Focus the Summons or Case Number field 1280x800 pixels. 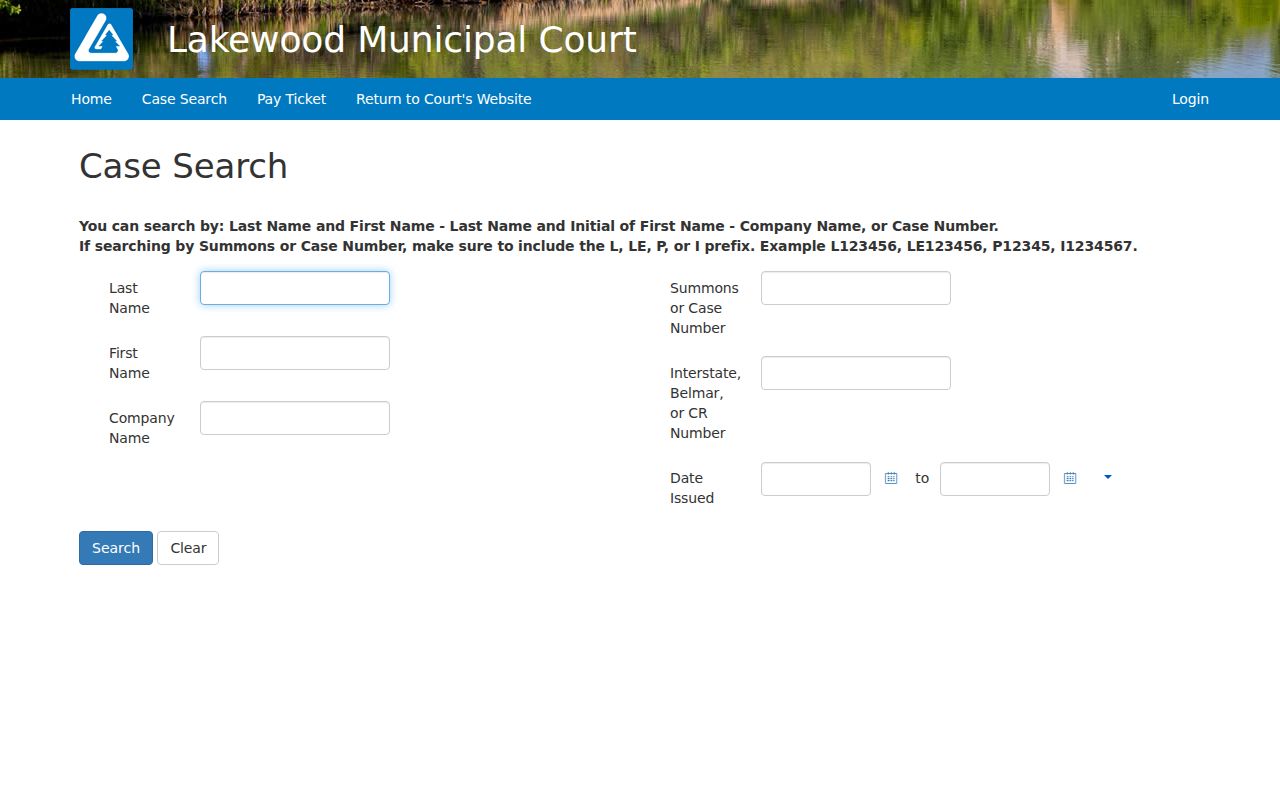click(x=856, y=288)
